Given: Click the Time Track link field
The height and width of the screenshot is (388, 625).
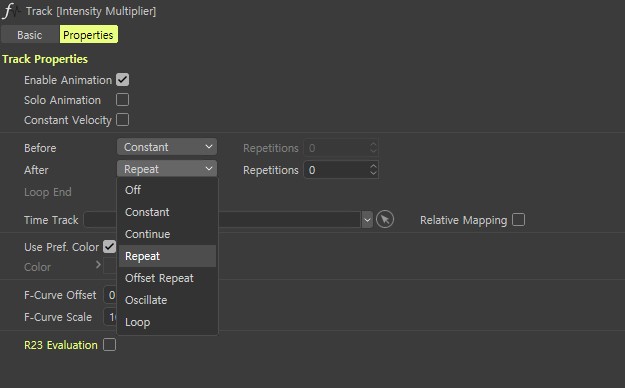Looking at the screenshot, I should point(222,220).
